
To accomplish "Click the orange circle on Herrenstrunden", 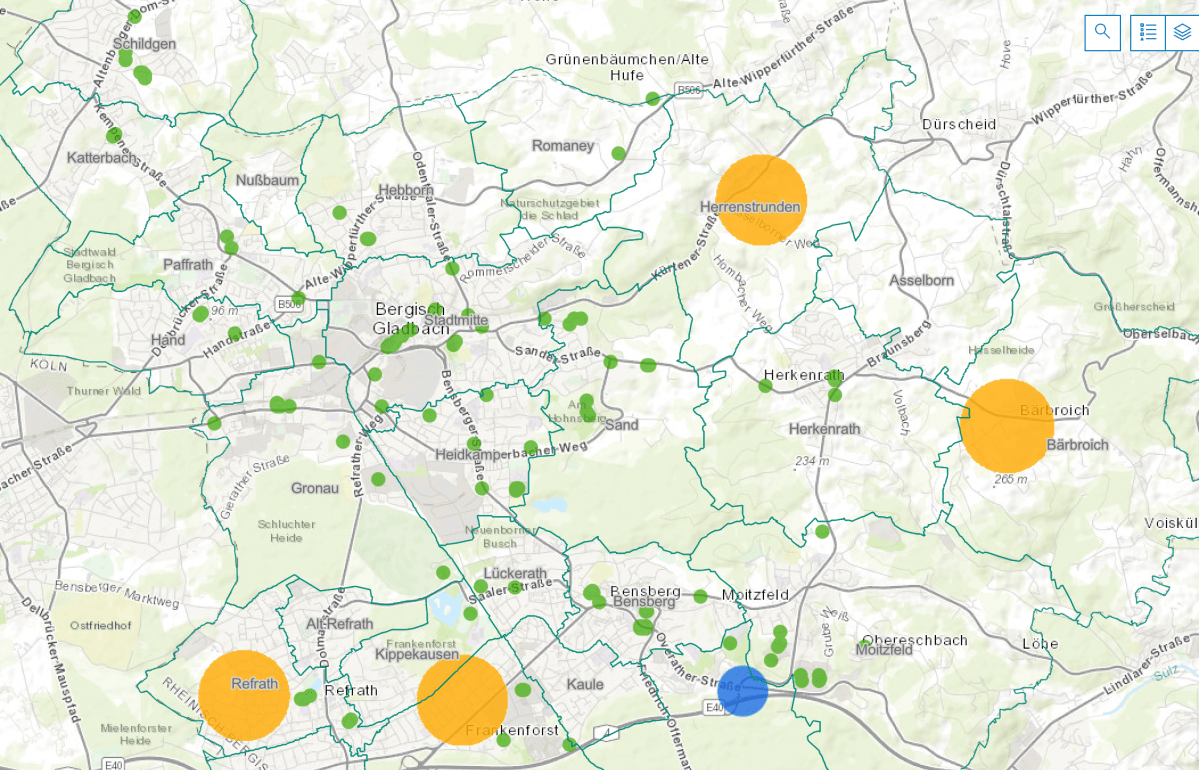I will (x=761, y=200).
